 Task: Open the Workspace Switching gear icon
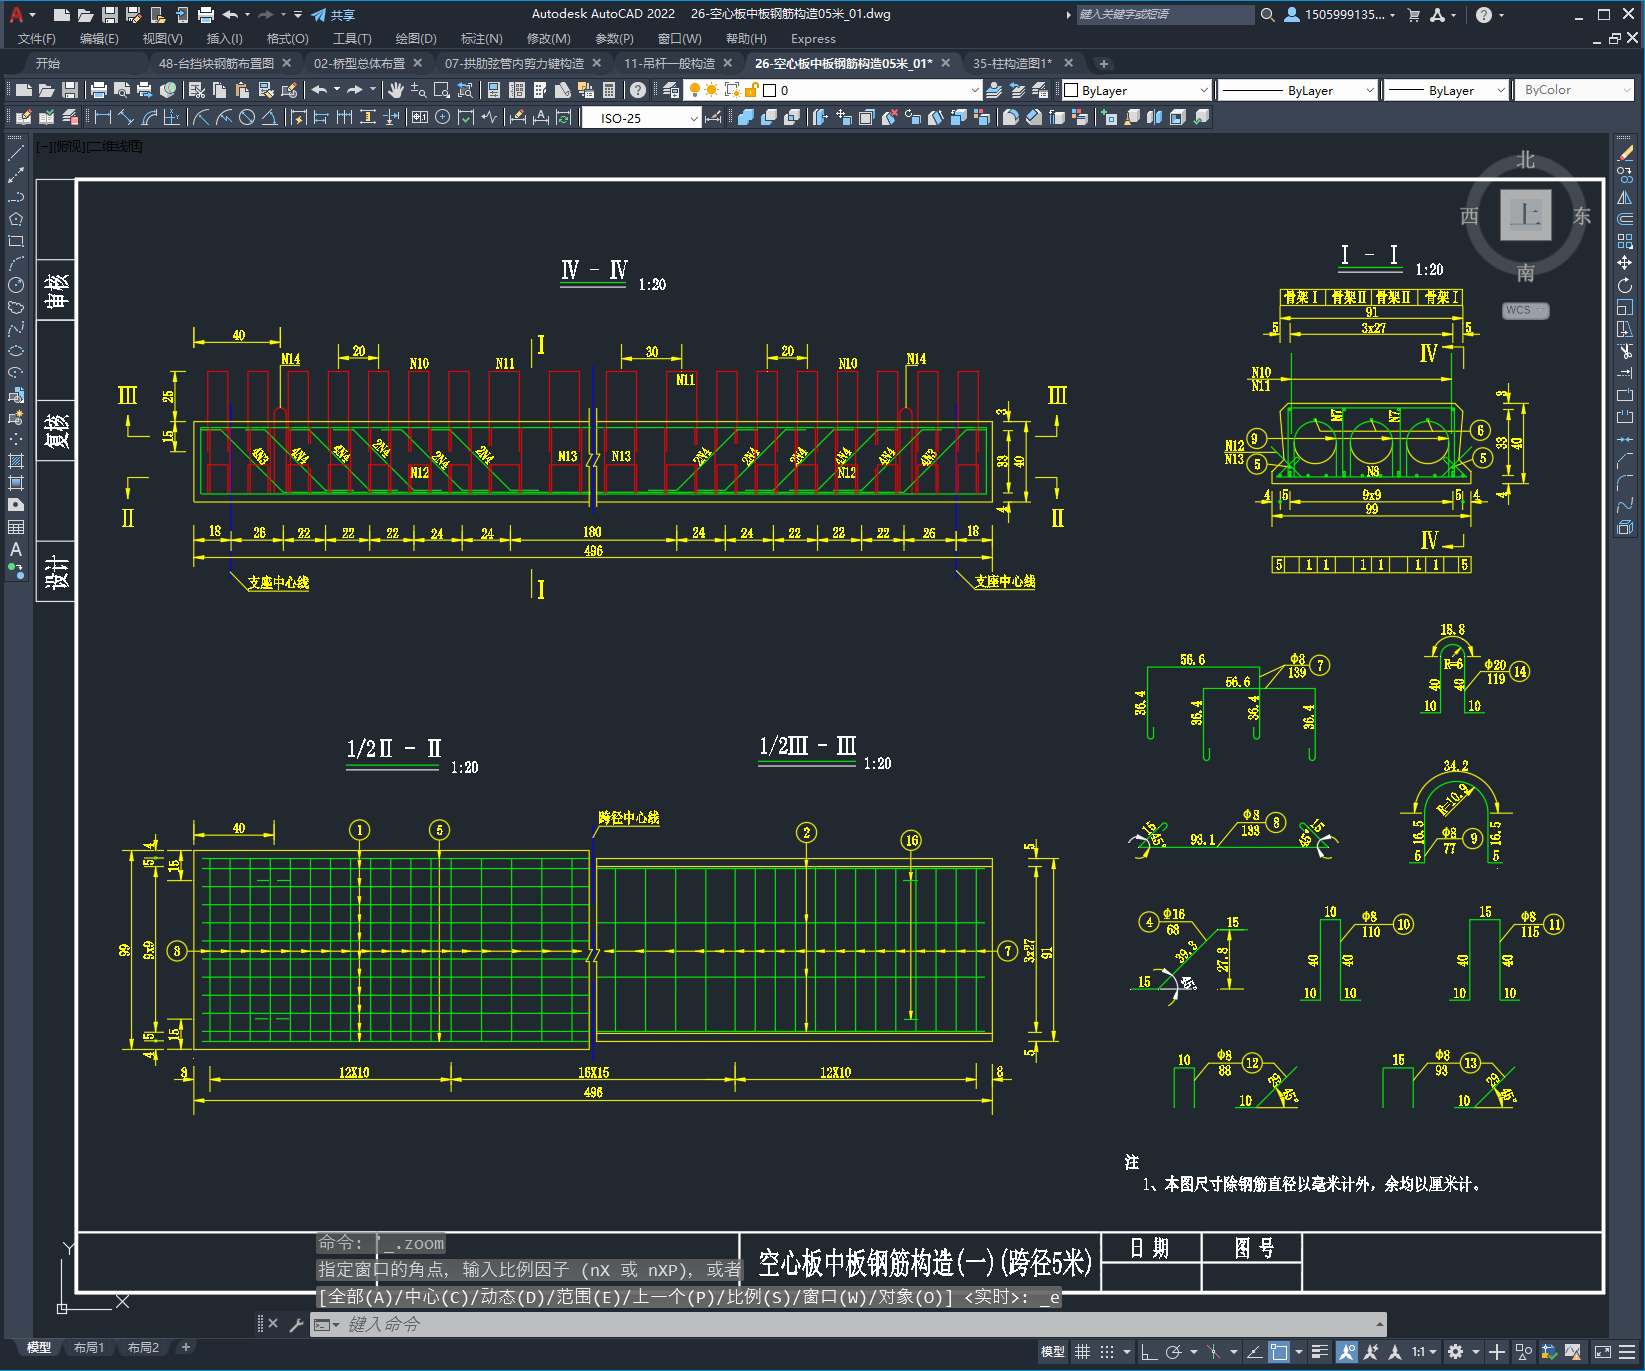1456,1352
